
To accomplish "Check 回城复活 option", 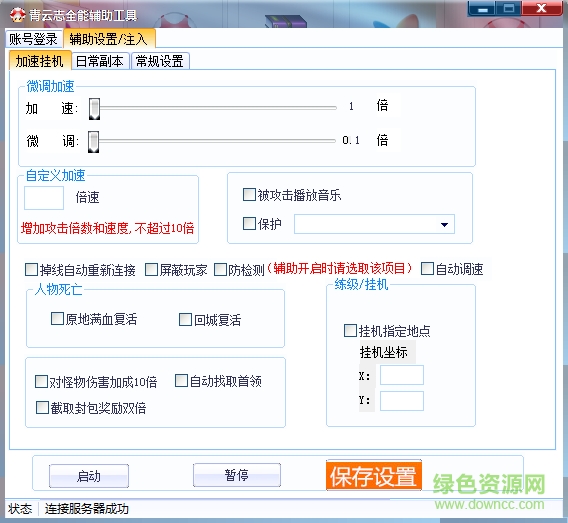I will click(185, 319).
